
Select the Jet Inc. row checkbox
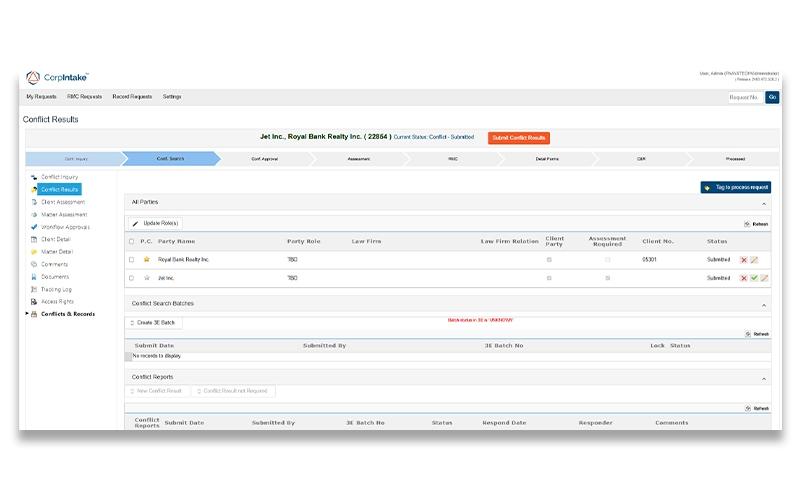(131, 278)
